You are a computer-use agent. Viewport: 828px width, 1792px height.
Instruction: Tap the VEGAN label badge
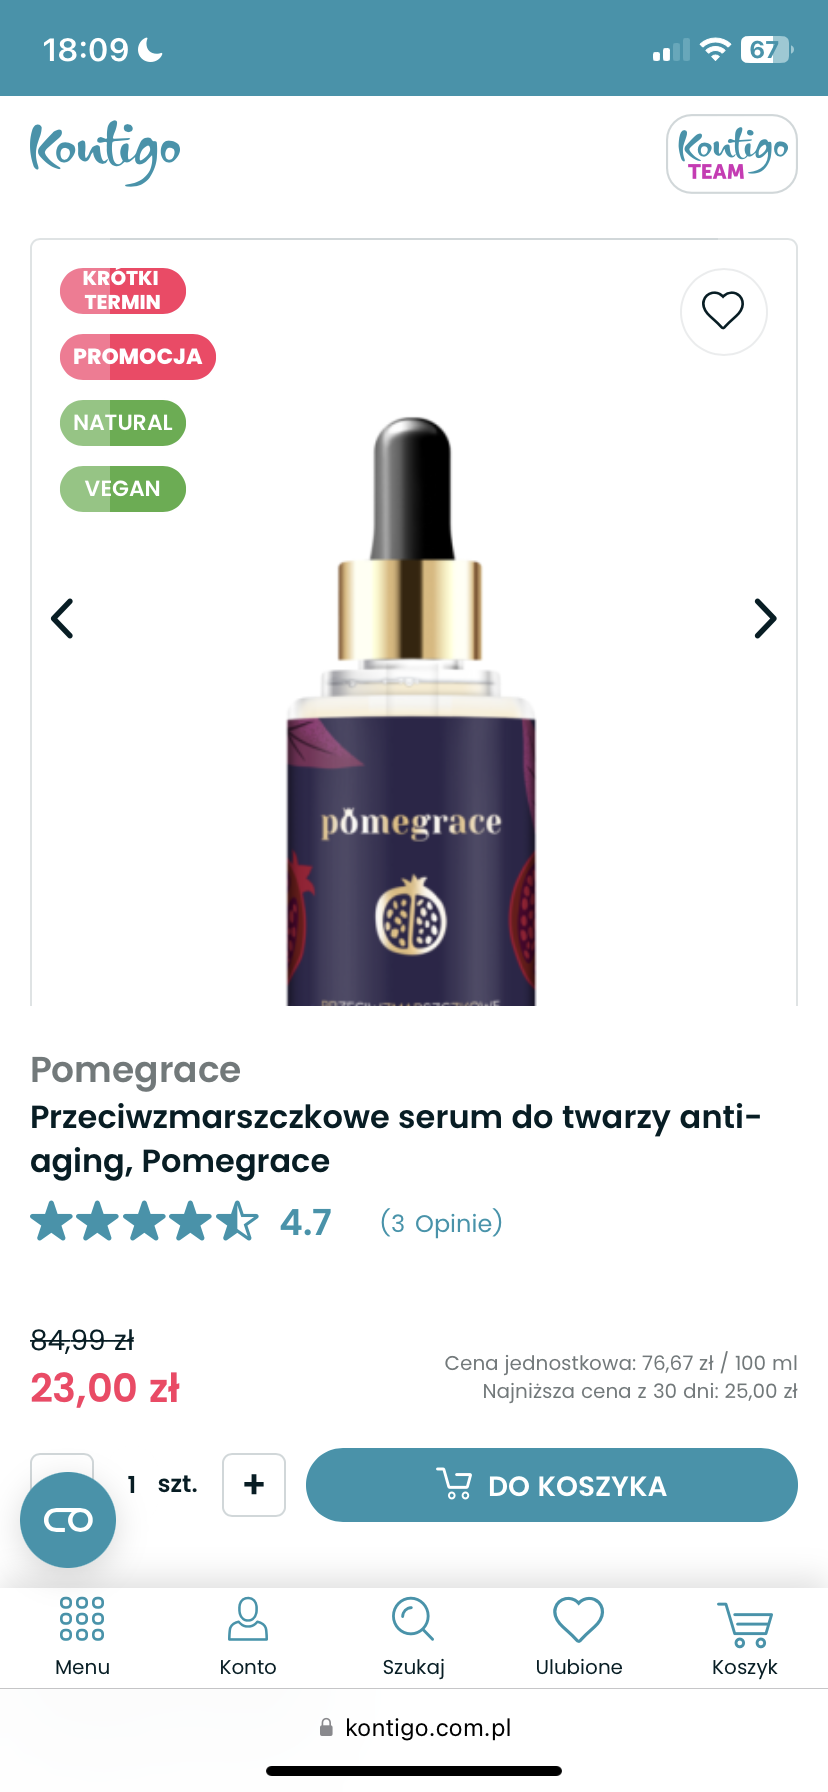[x=123, y=489]
